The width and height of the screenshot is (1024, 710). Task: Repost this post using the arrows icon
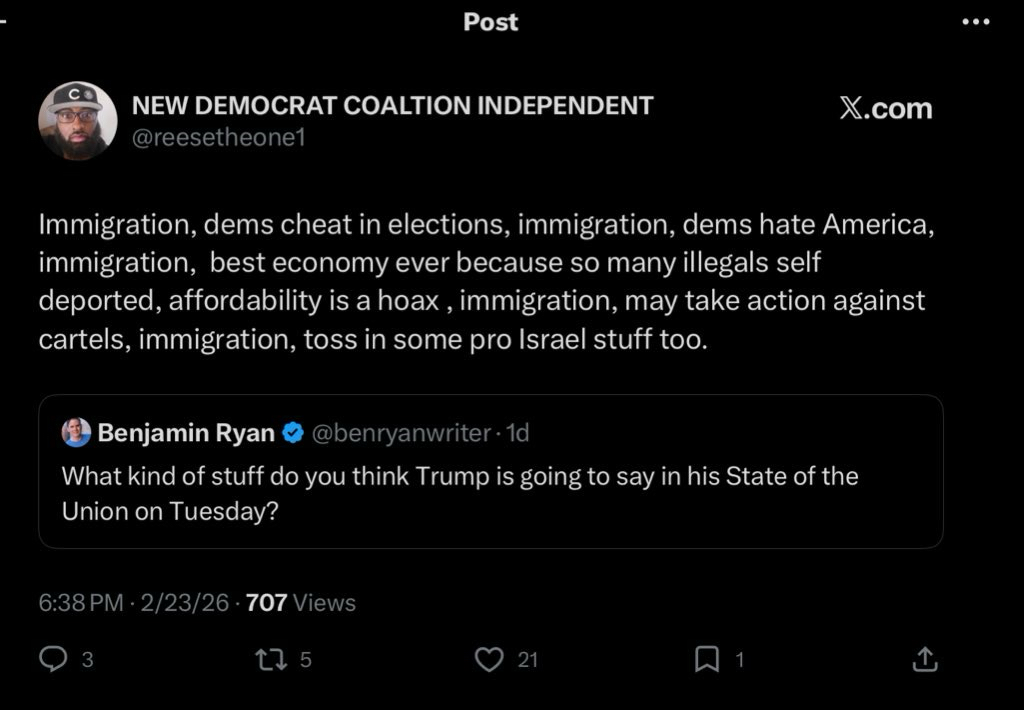coord(268,659)
